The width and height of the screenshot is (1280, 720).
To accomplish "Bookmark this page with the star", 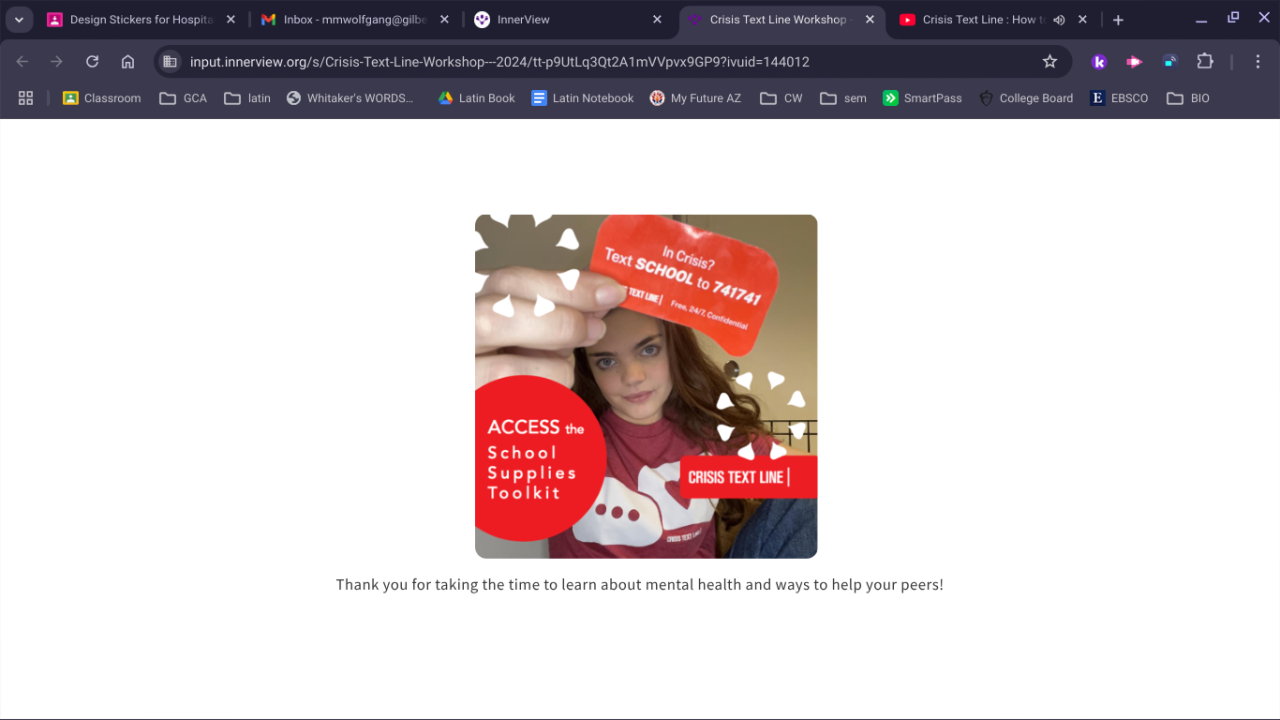I will [x=1050, y=62].
